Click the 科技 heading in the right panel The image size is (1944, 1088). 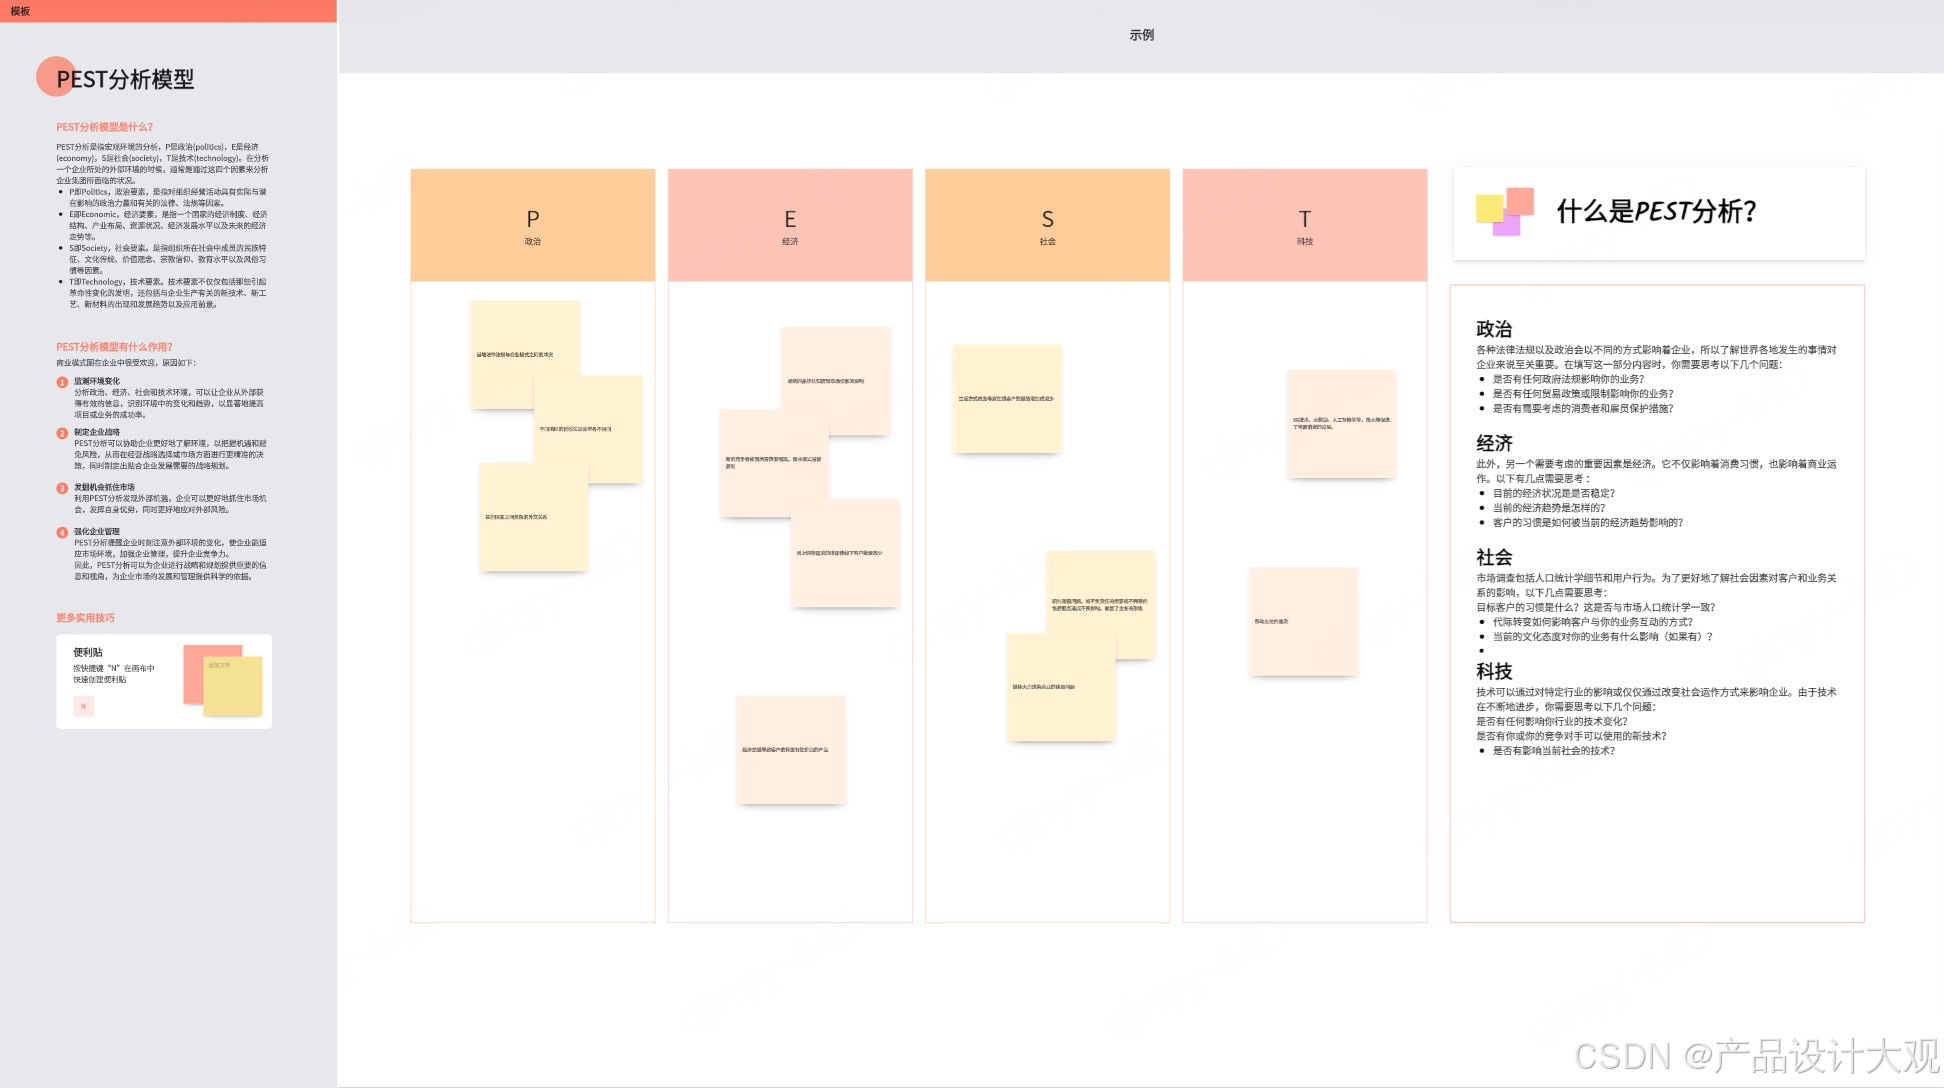pyautogui.click(x=1494, y=671)
